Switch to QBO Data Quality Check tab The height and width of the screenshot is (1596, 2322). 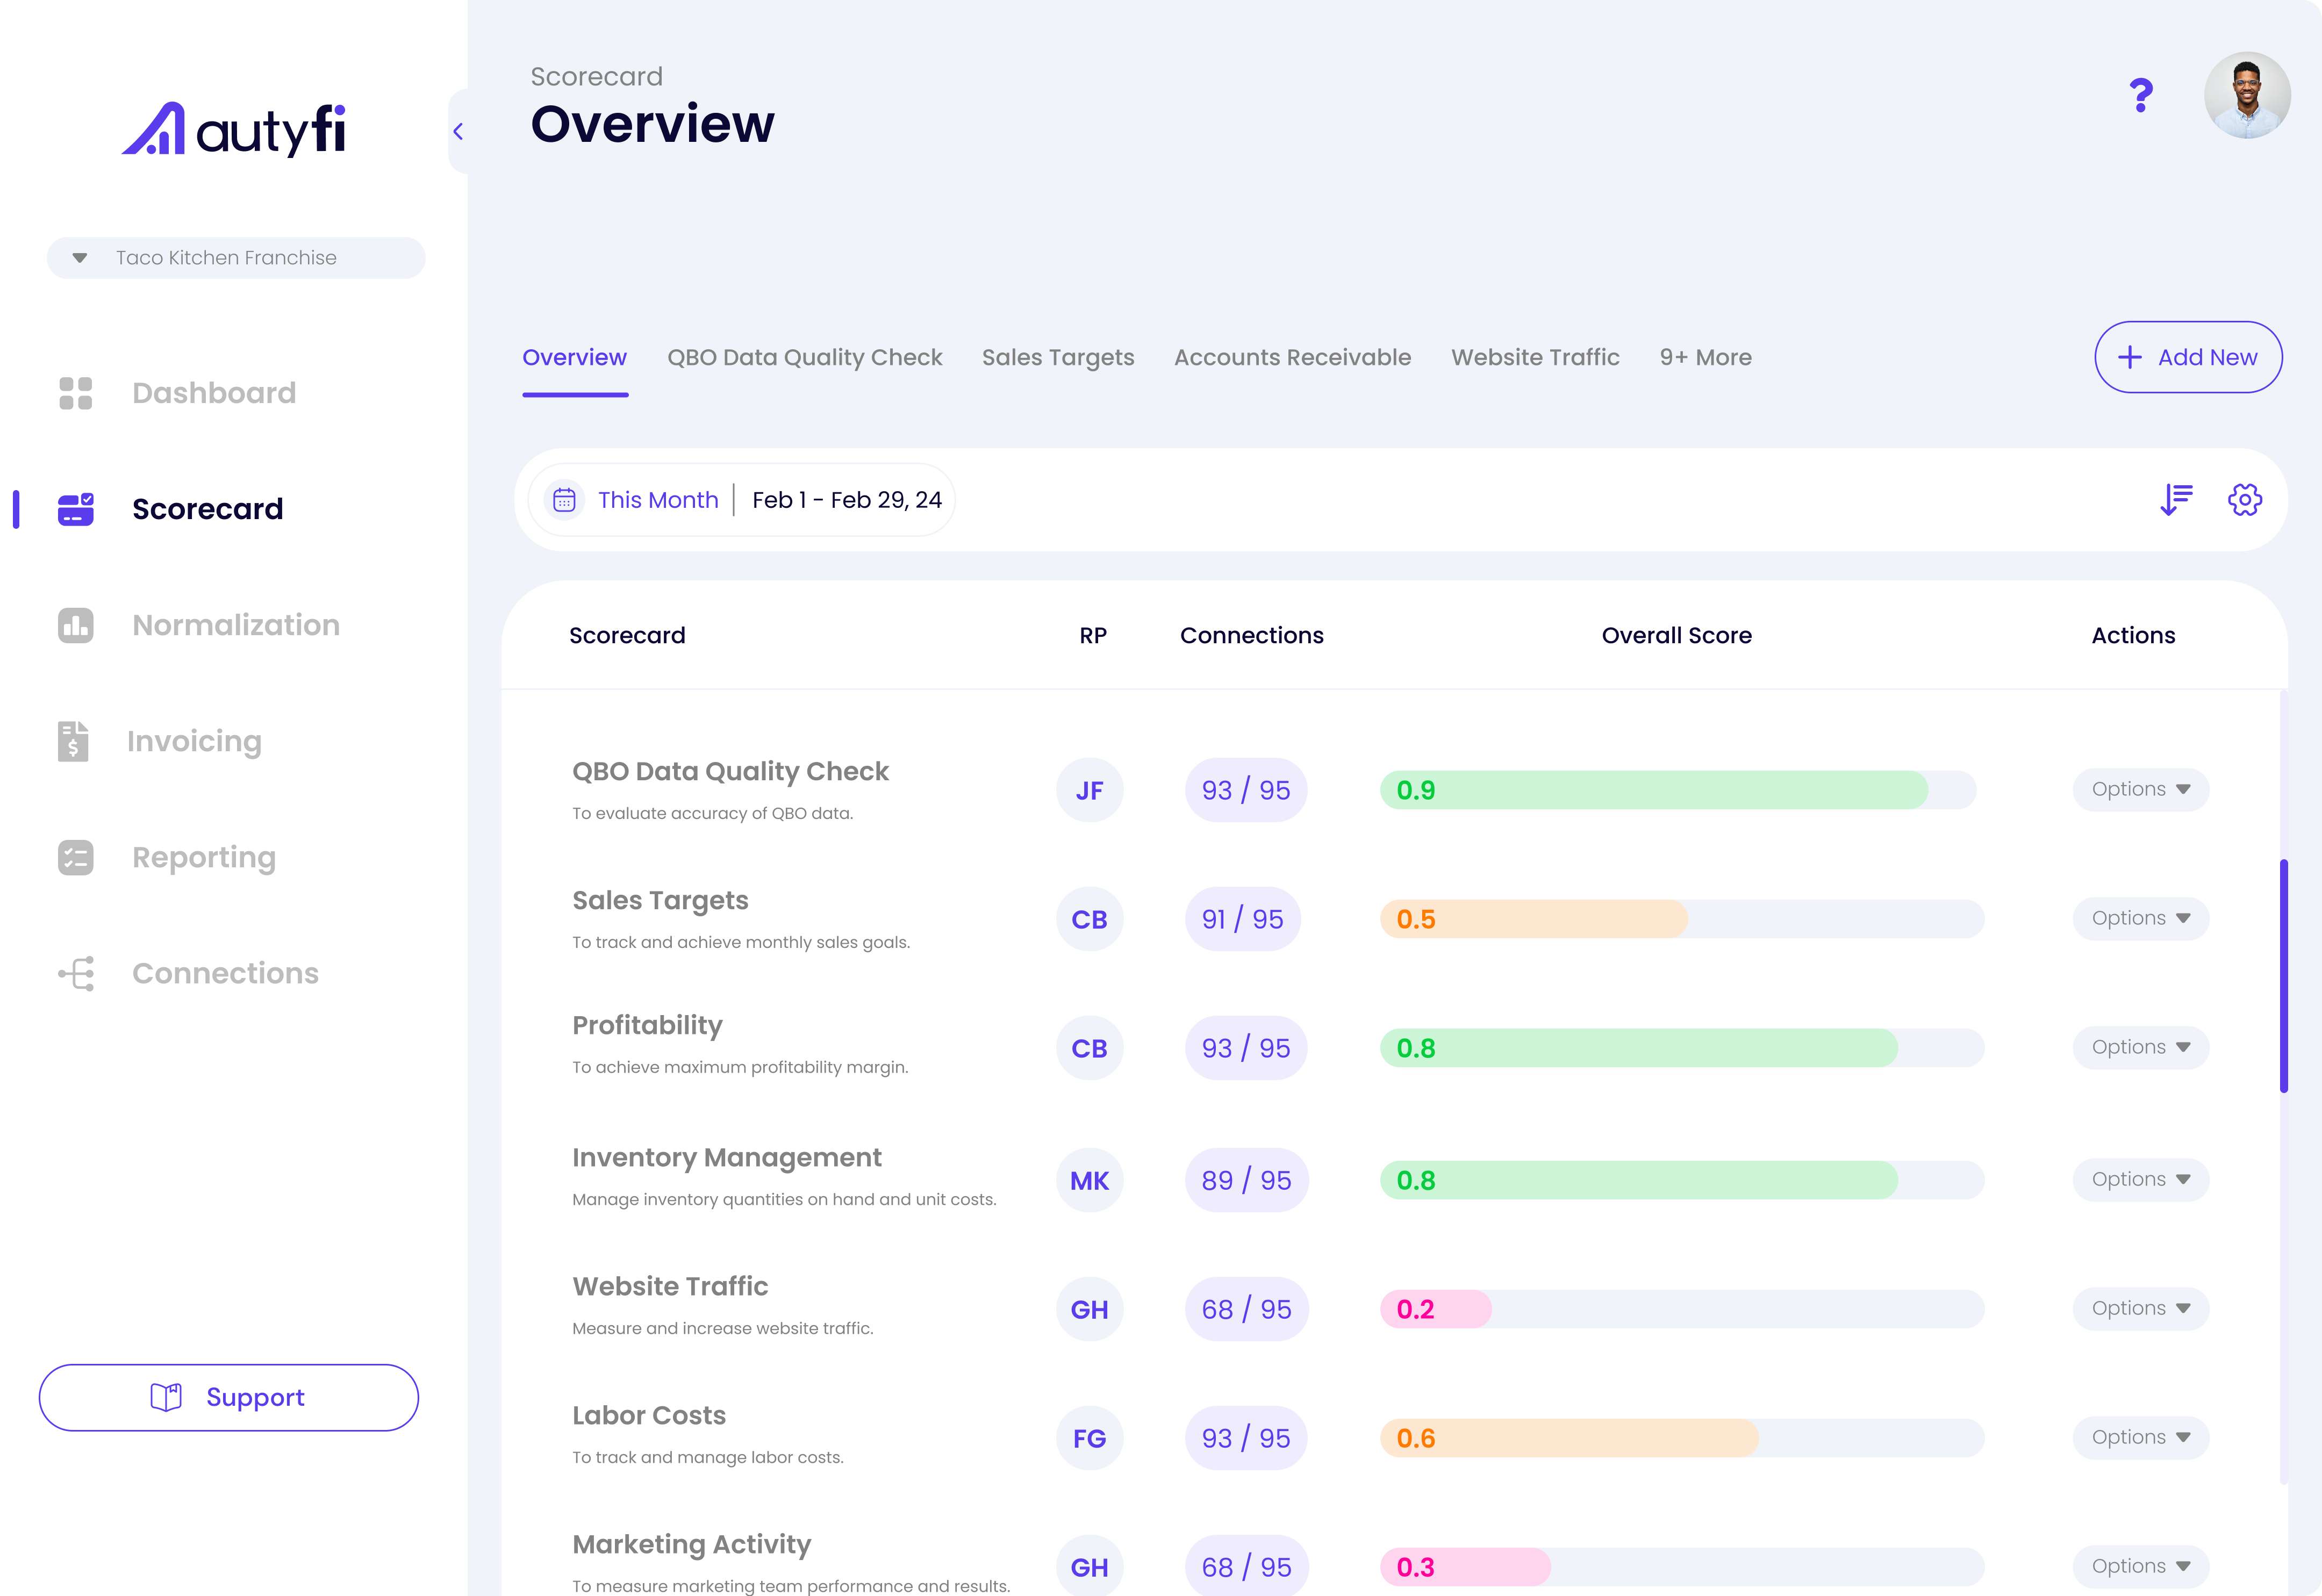(x=804, y=357)
